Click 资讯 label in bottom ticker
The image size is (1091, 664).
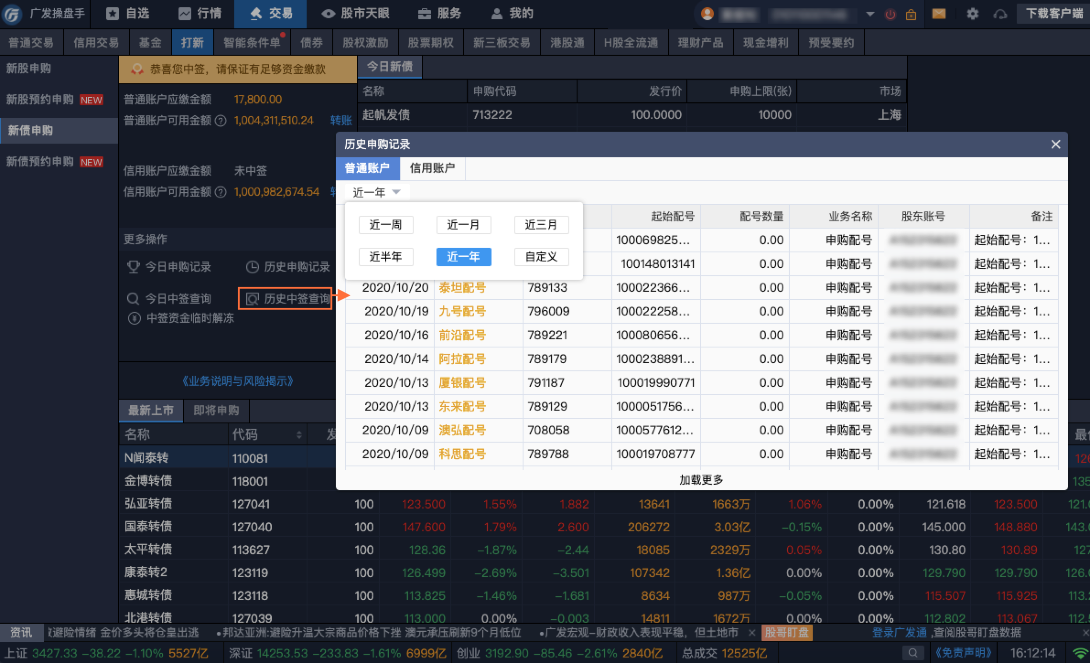pos(21,633)
